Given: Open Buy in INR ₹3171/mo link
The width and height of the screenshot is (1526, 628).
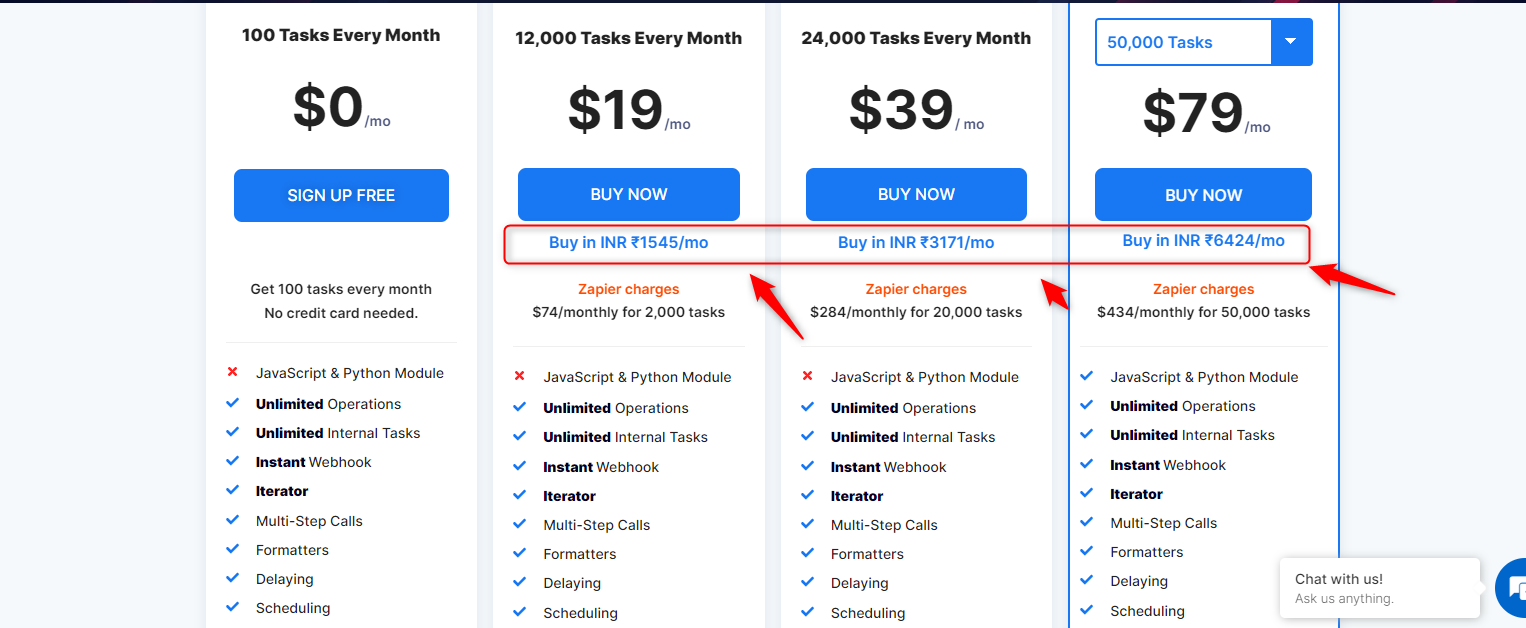Looking at the screenshot, I should point(916,242).
